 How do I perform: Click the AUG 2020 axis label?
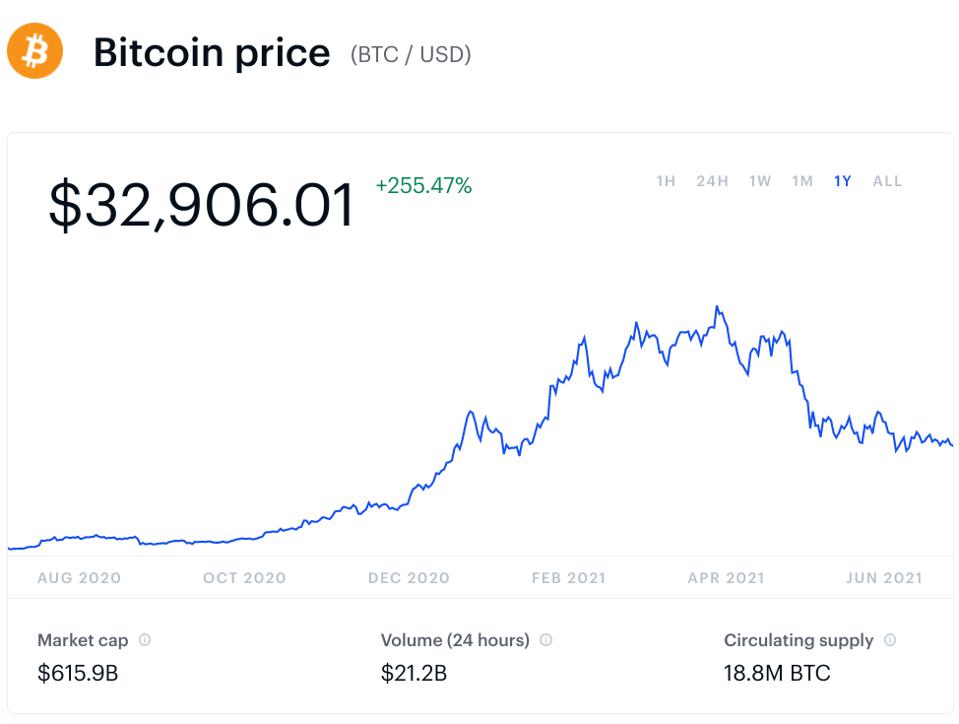coord(79,578)
